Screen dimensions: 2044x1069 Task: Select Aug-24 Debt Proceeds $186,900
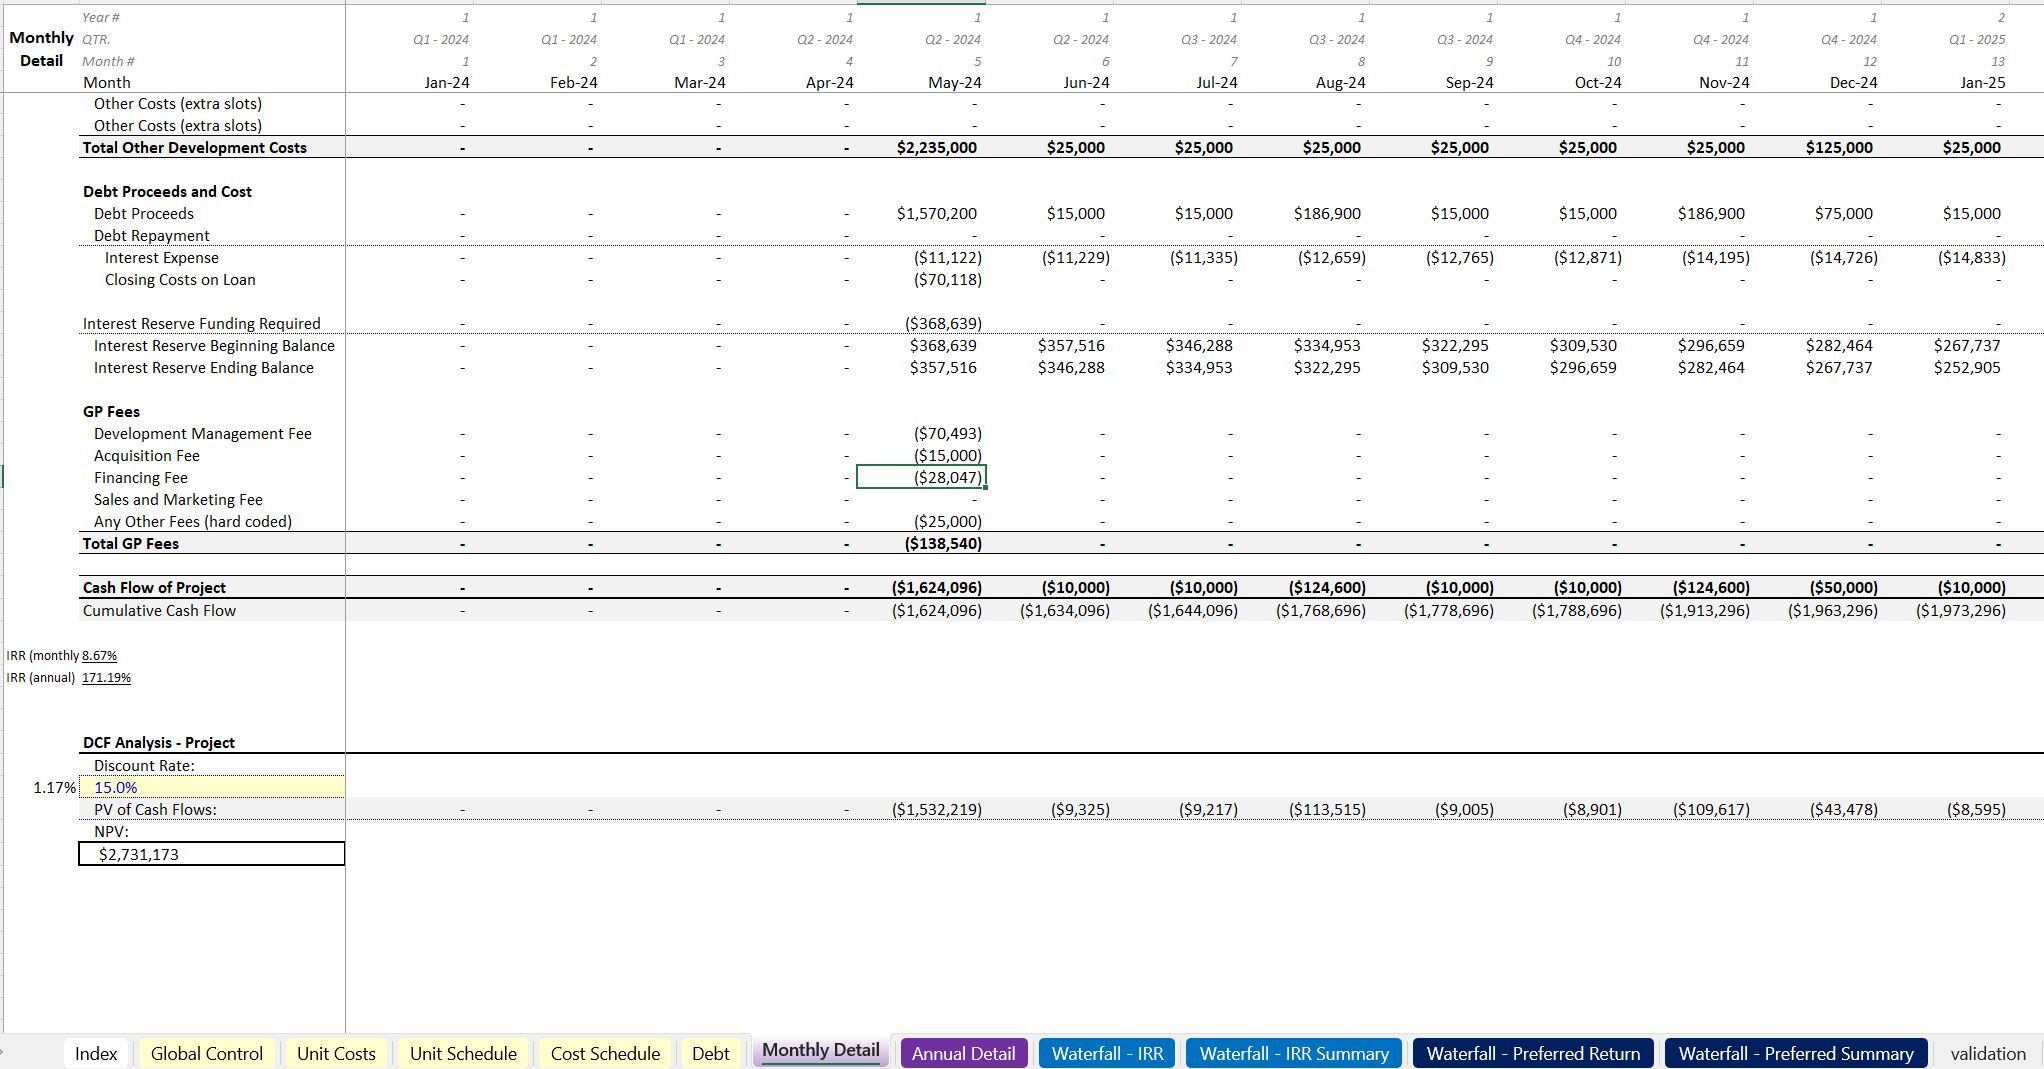[1327, 213]
